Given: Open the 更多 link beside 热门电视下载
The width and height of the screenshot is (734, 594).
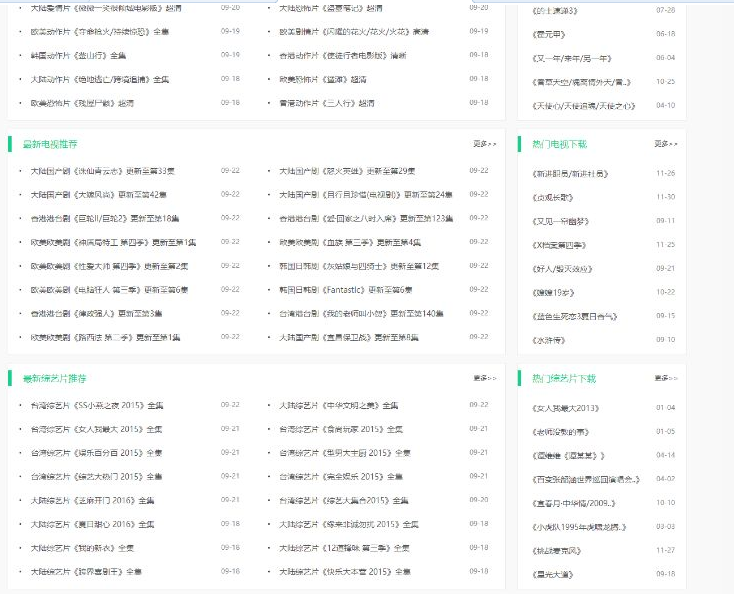Looking at the screenshot, I should 666,144.
